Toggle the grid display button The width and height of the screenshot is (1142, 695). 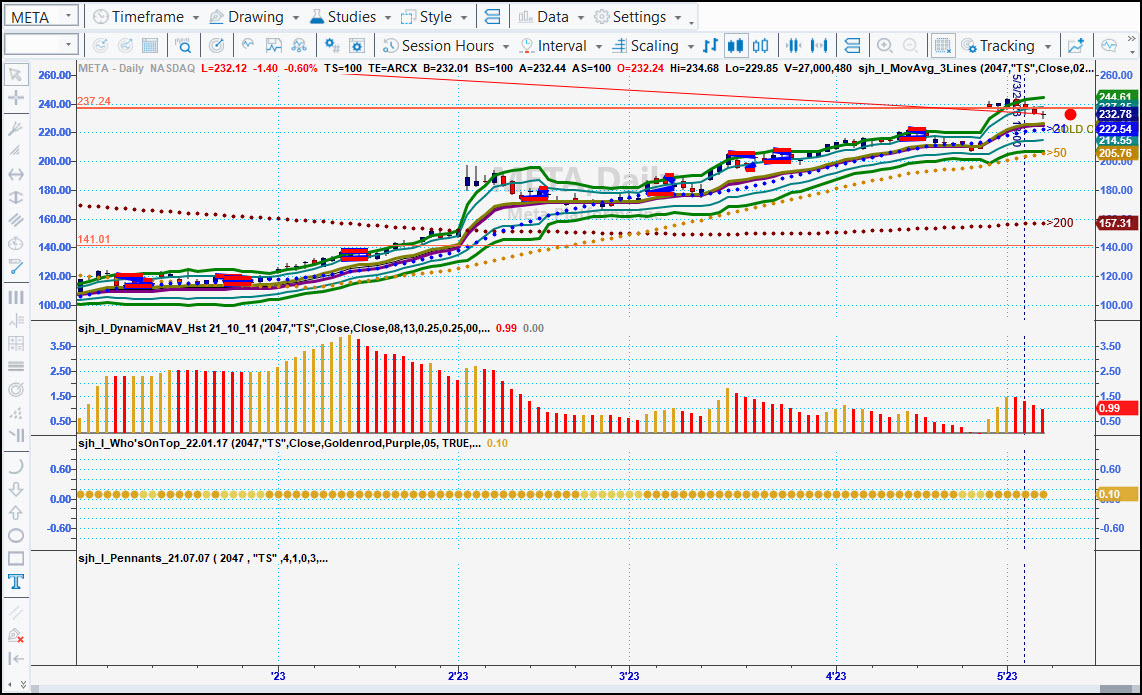click(942, 46)
